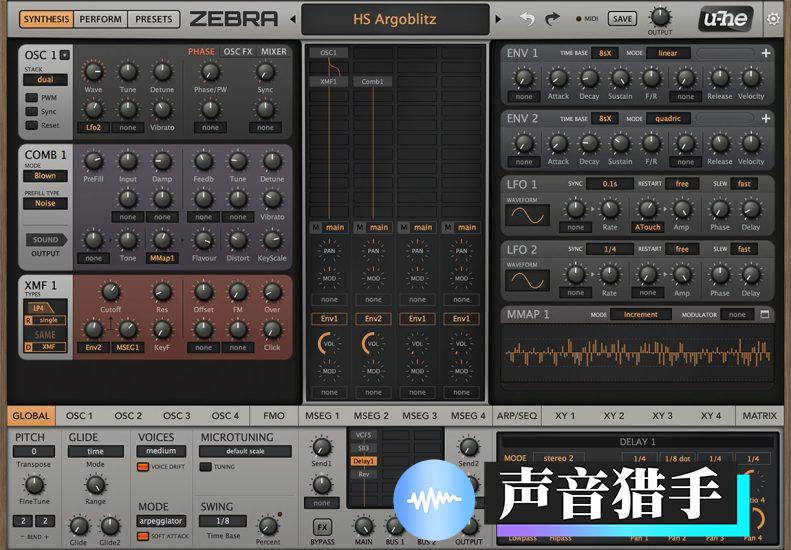Click the Env2 volume source on the second lane
The width and height of the screenshot is (791, 550).
(373, 318)
